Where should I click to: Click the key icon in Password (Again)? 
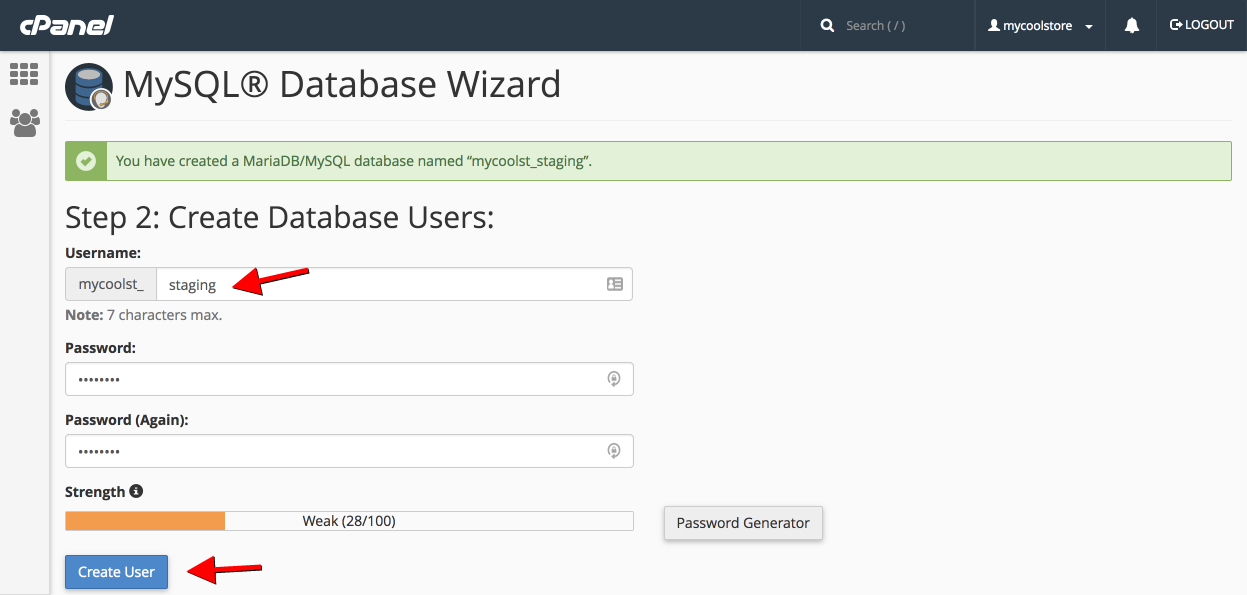click(614, 451)
